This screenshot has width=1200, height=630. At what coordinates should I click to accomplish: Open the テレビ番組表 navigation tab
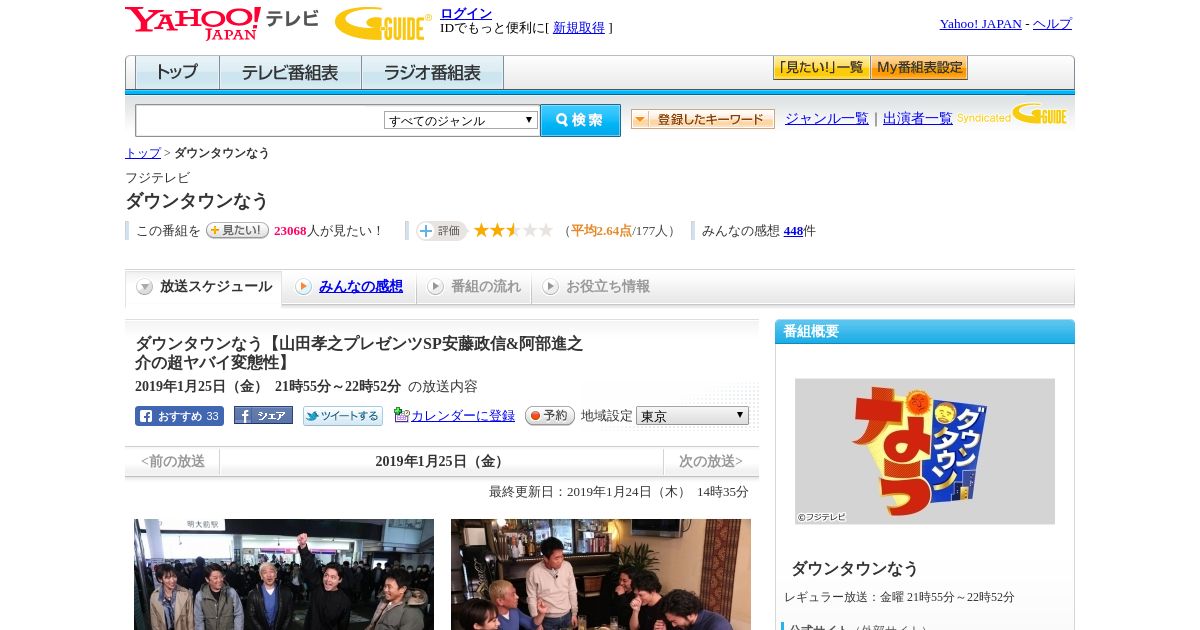(290, 73)
